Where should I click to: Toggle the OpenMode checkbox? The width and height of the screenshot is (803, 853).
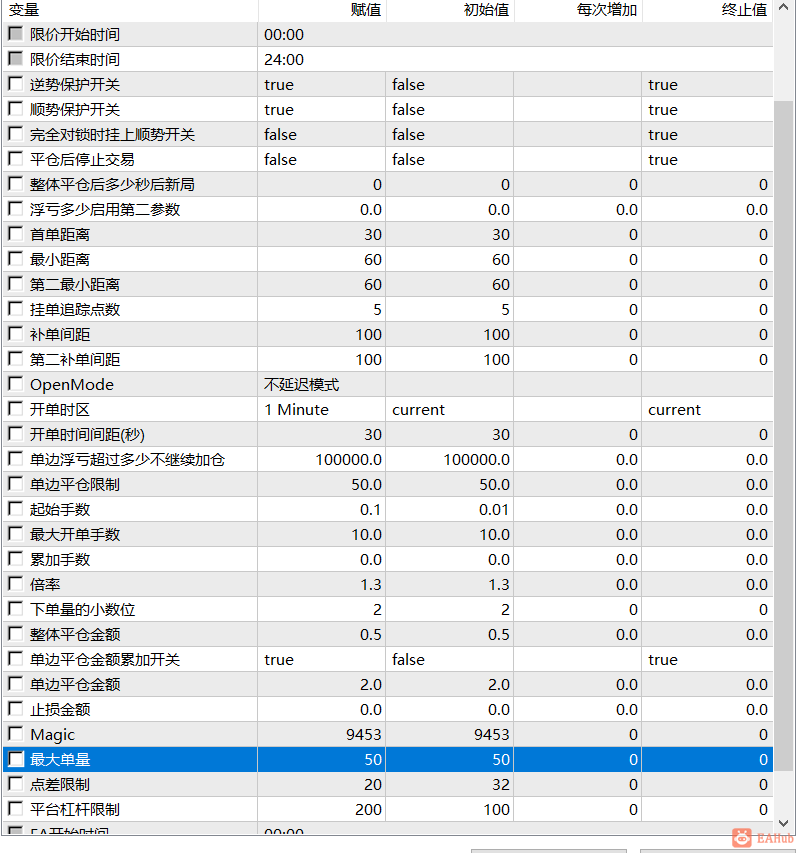tap(16, 384)
